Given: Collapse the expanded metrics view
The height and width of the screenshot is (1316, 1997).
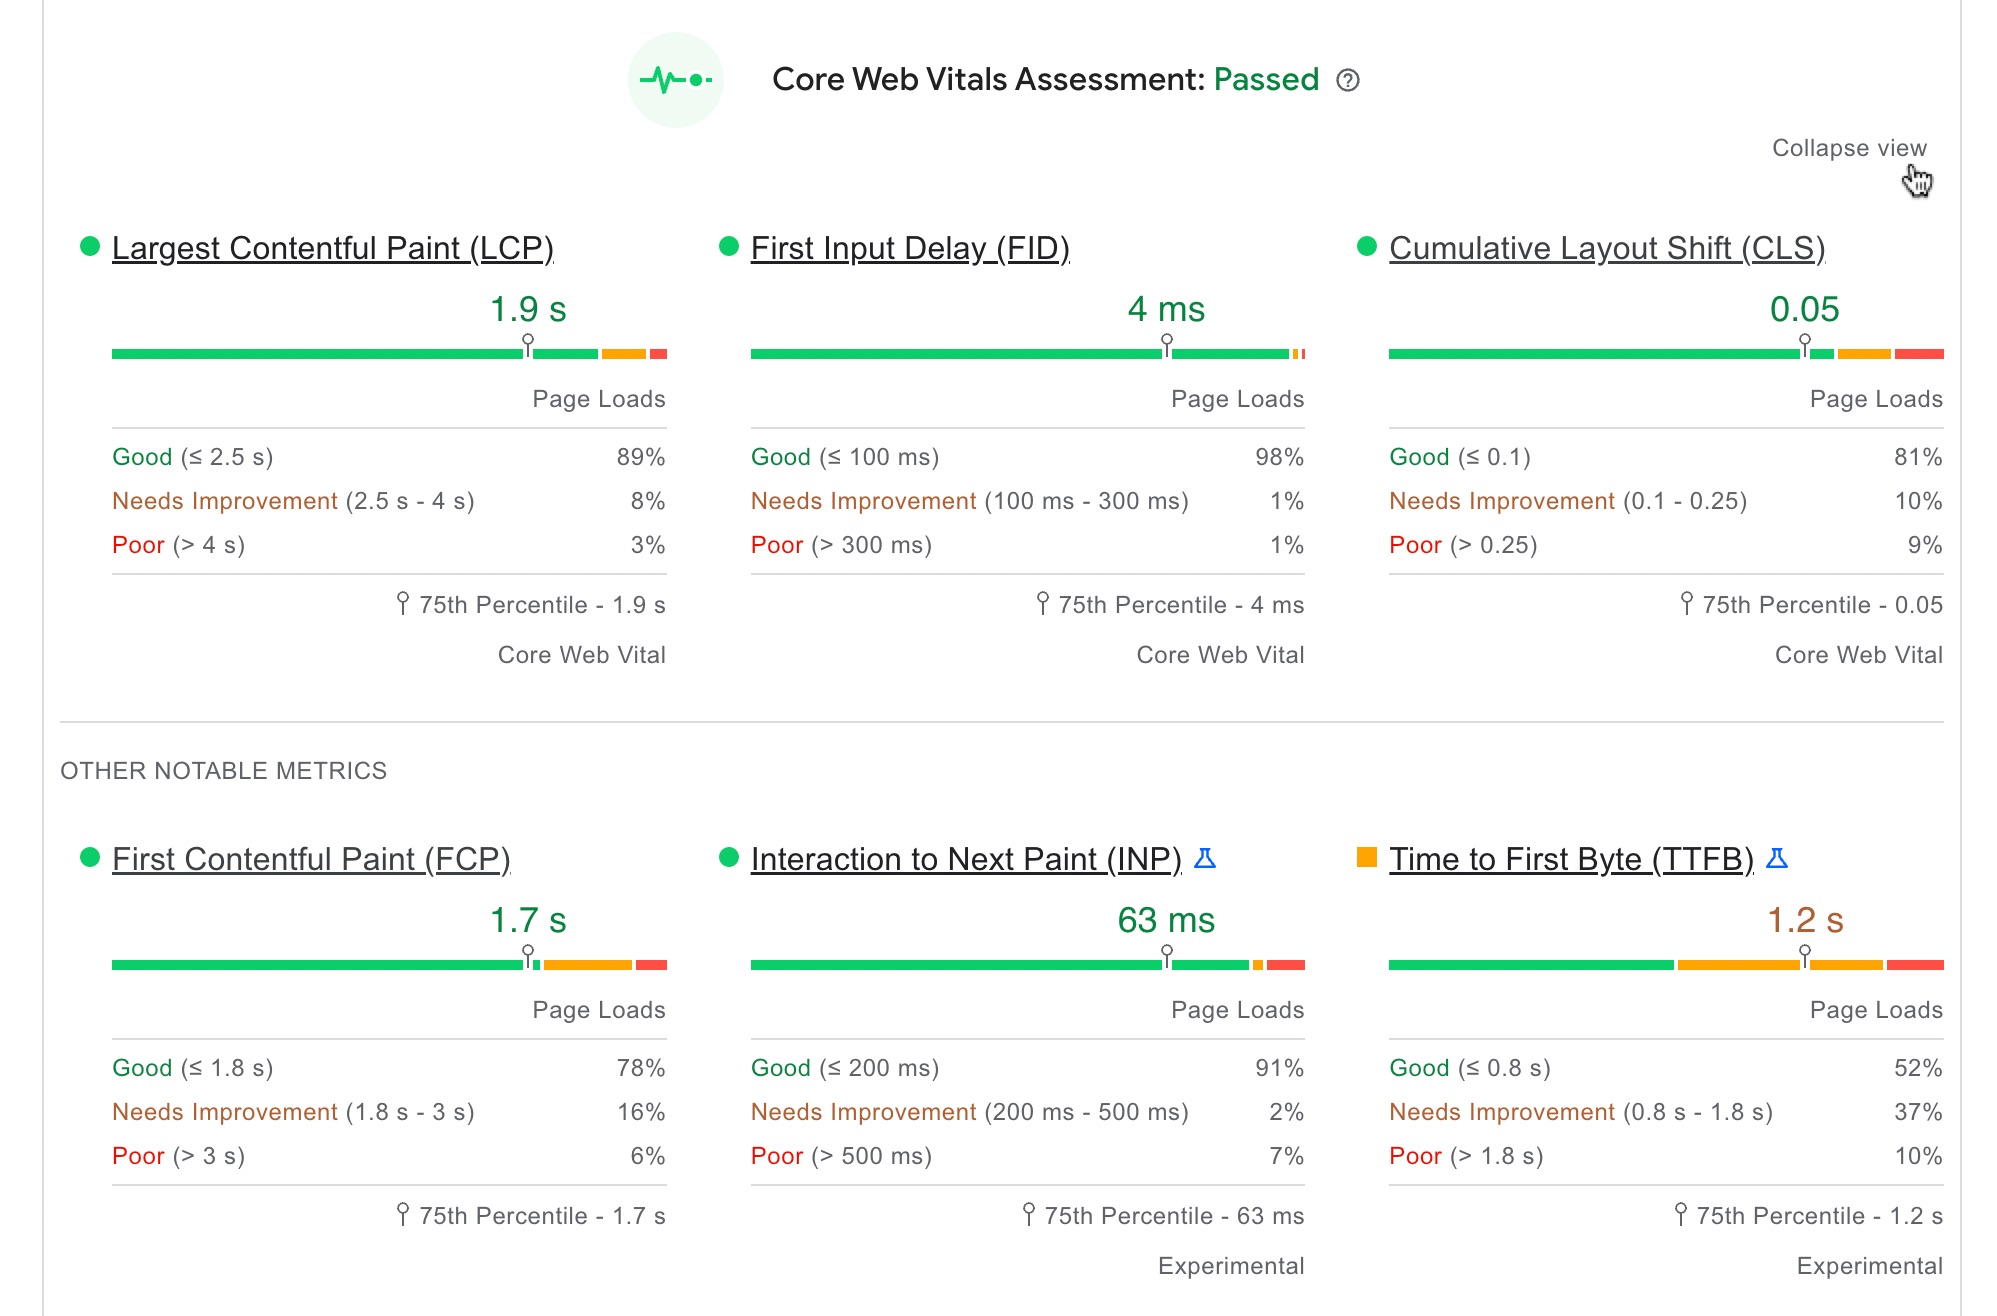Looking at the screenshot, I should coord(1850,147).
